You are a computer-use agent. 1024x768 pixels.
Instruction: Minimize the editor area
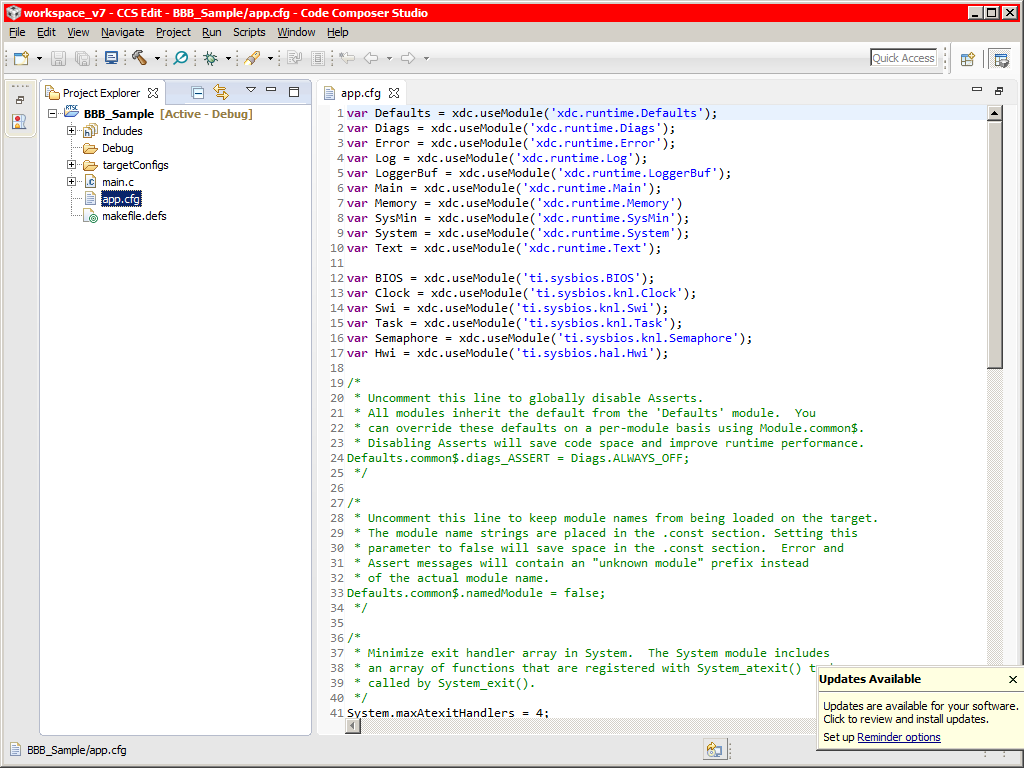coord(976,89)
